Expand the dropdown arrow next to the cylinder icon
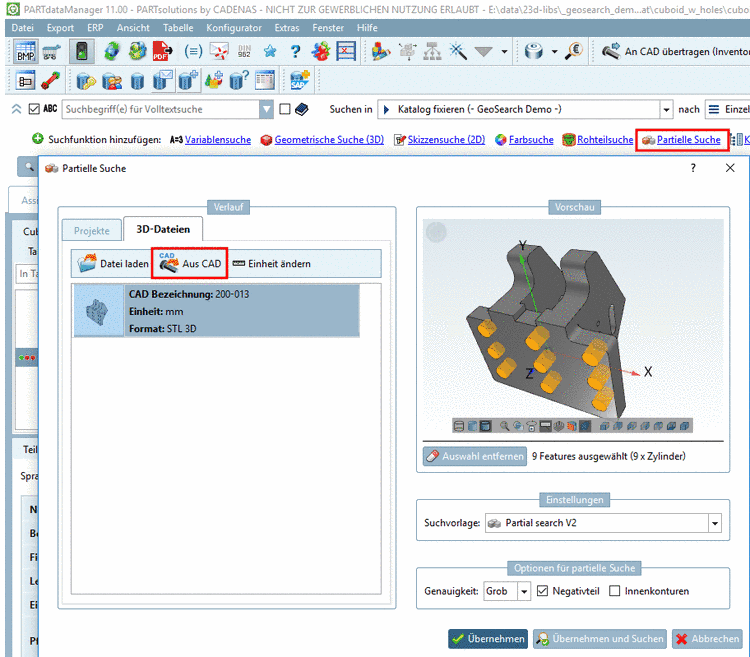The width and height of the screenshot is (750, 657). point(554,51)
